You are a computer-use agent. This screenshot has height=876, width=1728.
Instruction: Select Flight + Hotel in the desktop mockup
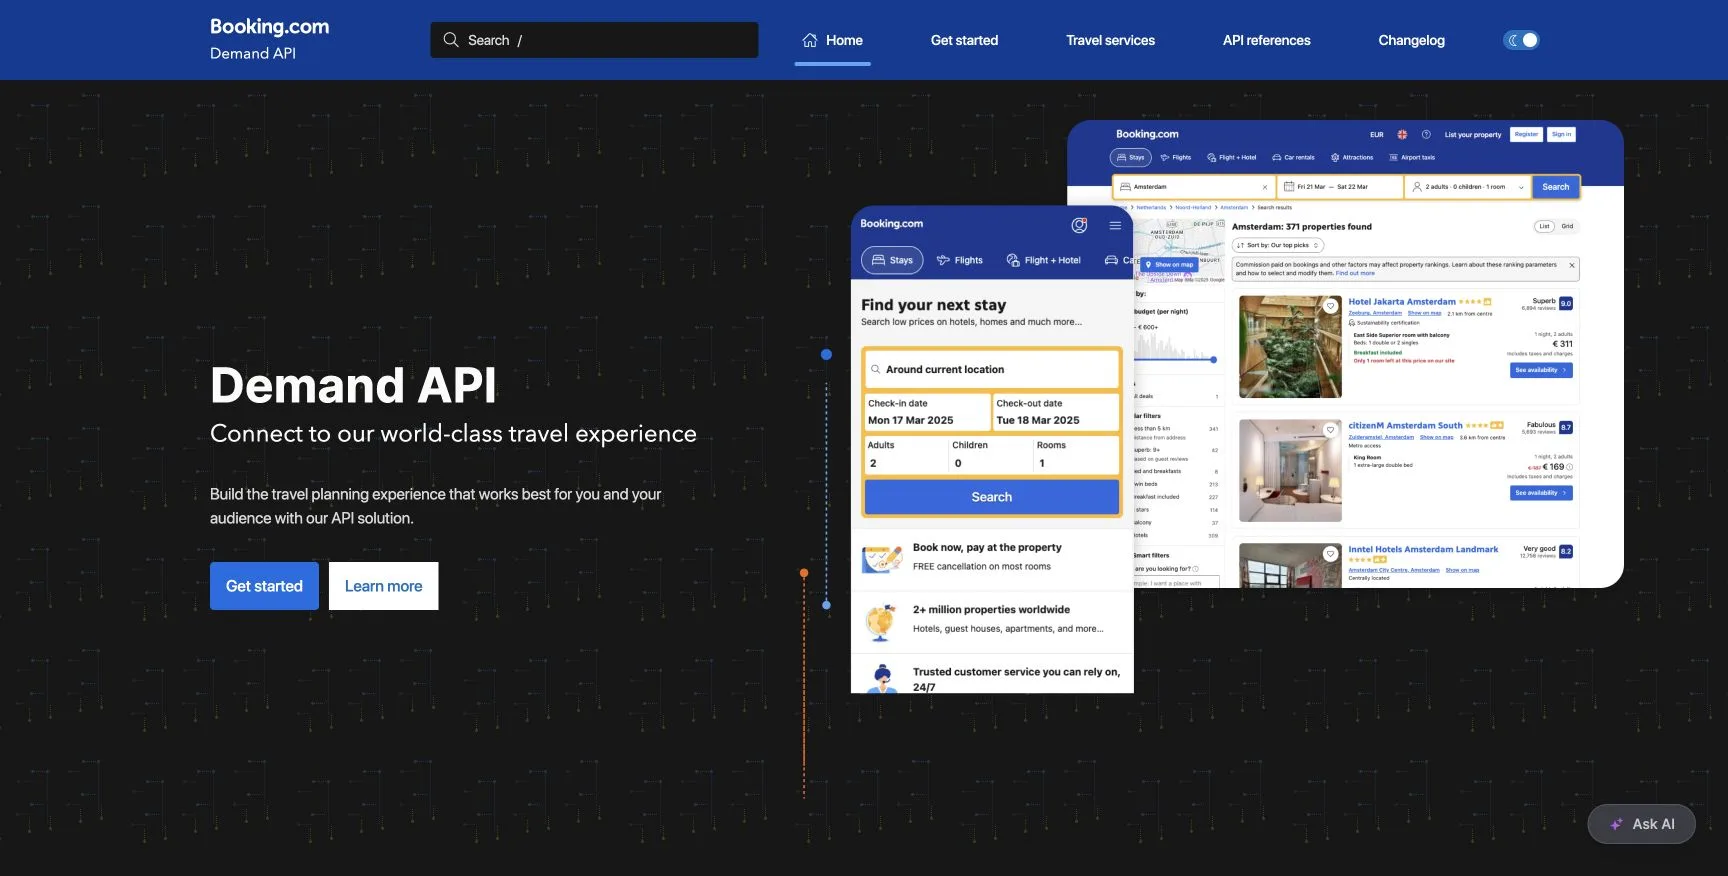pos(1232,157)
